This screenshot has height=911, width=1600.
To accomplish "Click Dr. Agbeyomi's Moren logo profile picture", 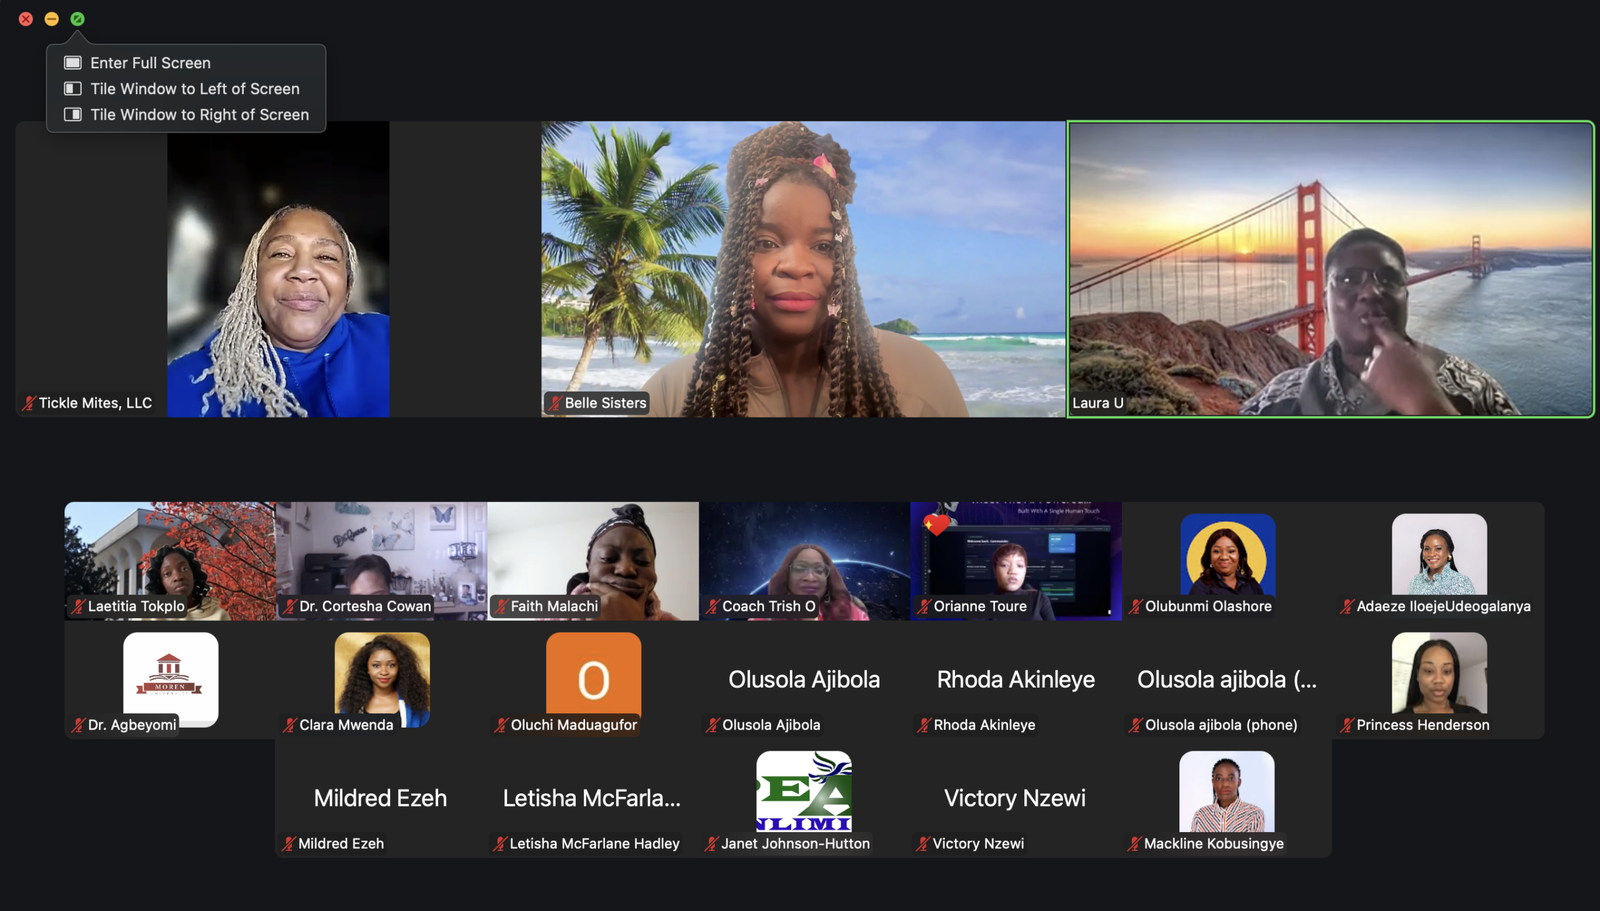I will (x=170, y=677).
